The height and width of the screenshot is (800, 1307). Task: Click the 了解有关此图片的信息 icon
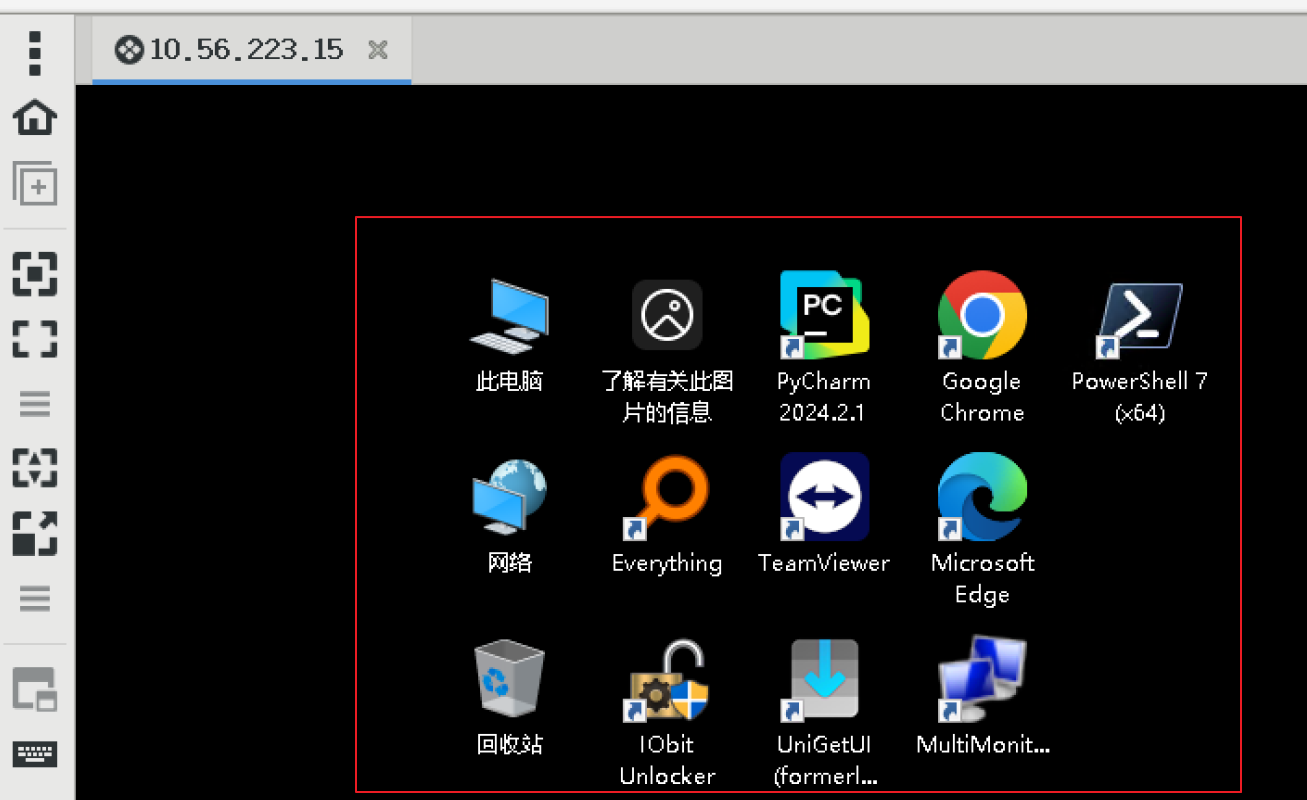click(x=666, y=316)
